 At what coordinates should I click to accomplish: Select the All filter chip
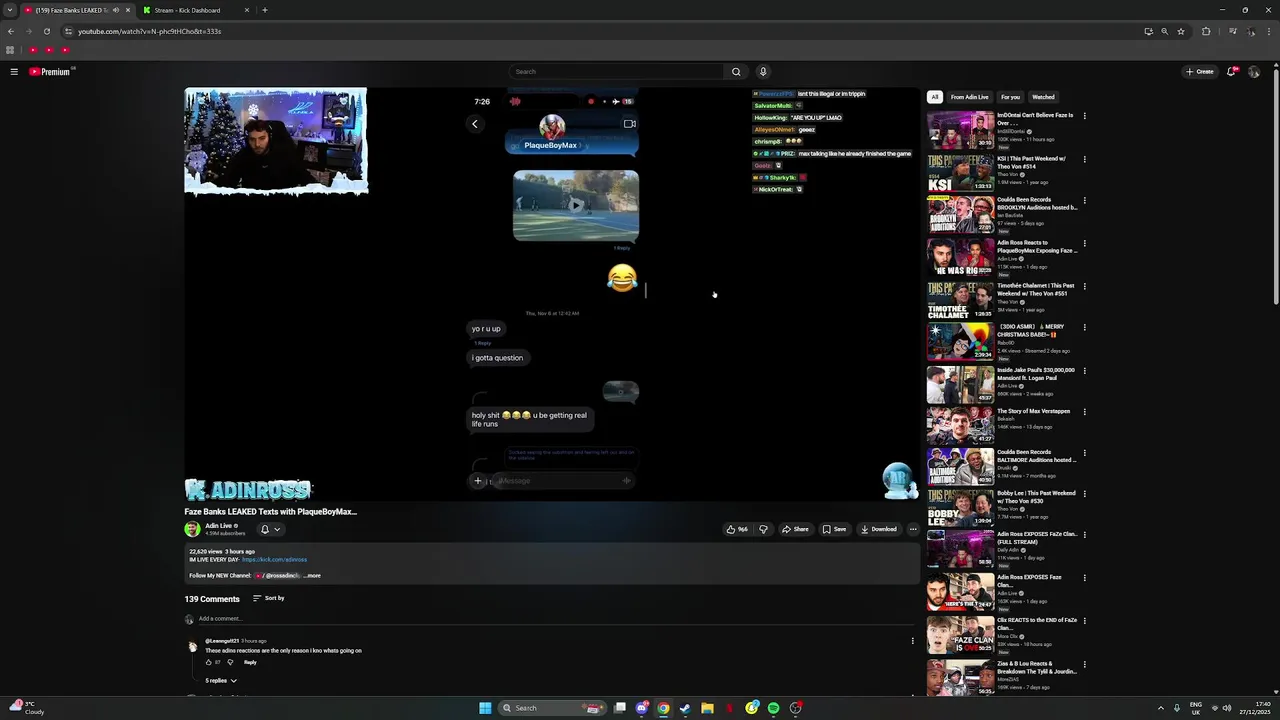pos(934,97)
